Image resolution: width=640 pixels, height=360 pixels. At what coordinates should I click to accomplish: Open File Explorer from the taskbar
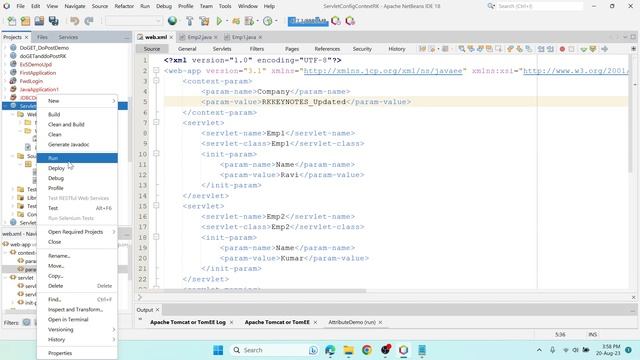[x=349, y=350]
